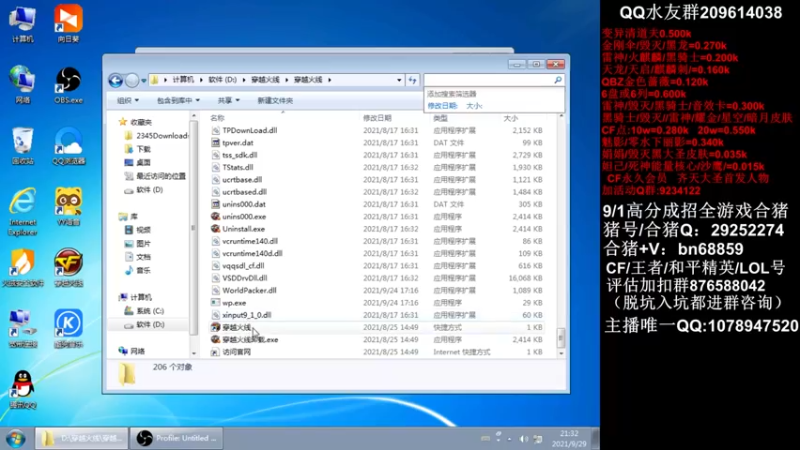The height and width of the screenshot is (450, 800).
Task: Select 网络 in the navigation pane
Action: coord(137,351)
